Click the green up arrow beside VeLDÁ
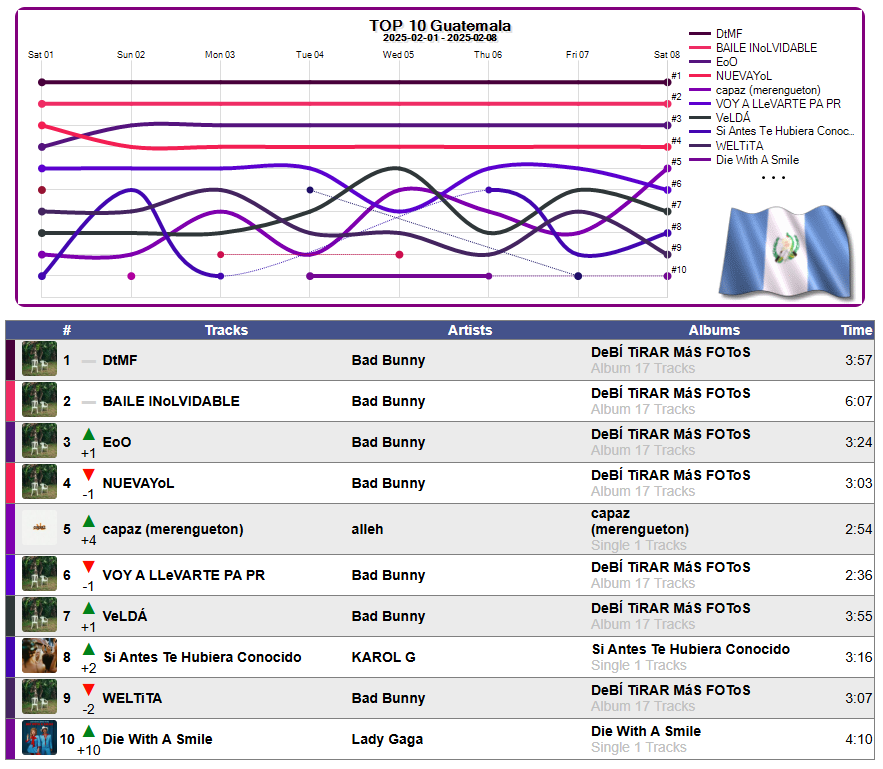The image size is (883, 769). point(88,608)
